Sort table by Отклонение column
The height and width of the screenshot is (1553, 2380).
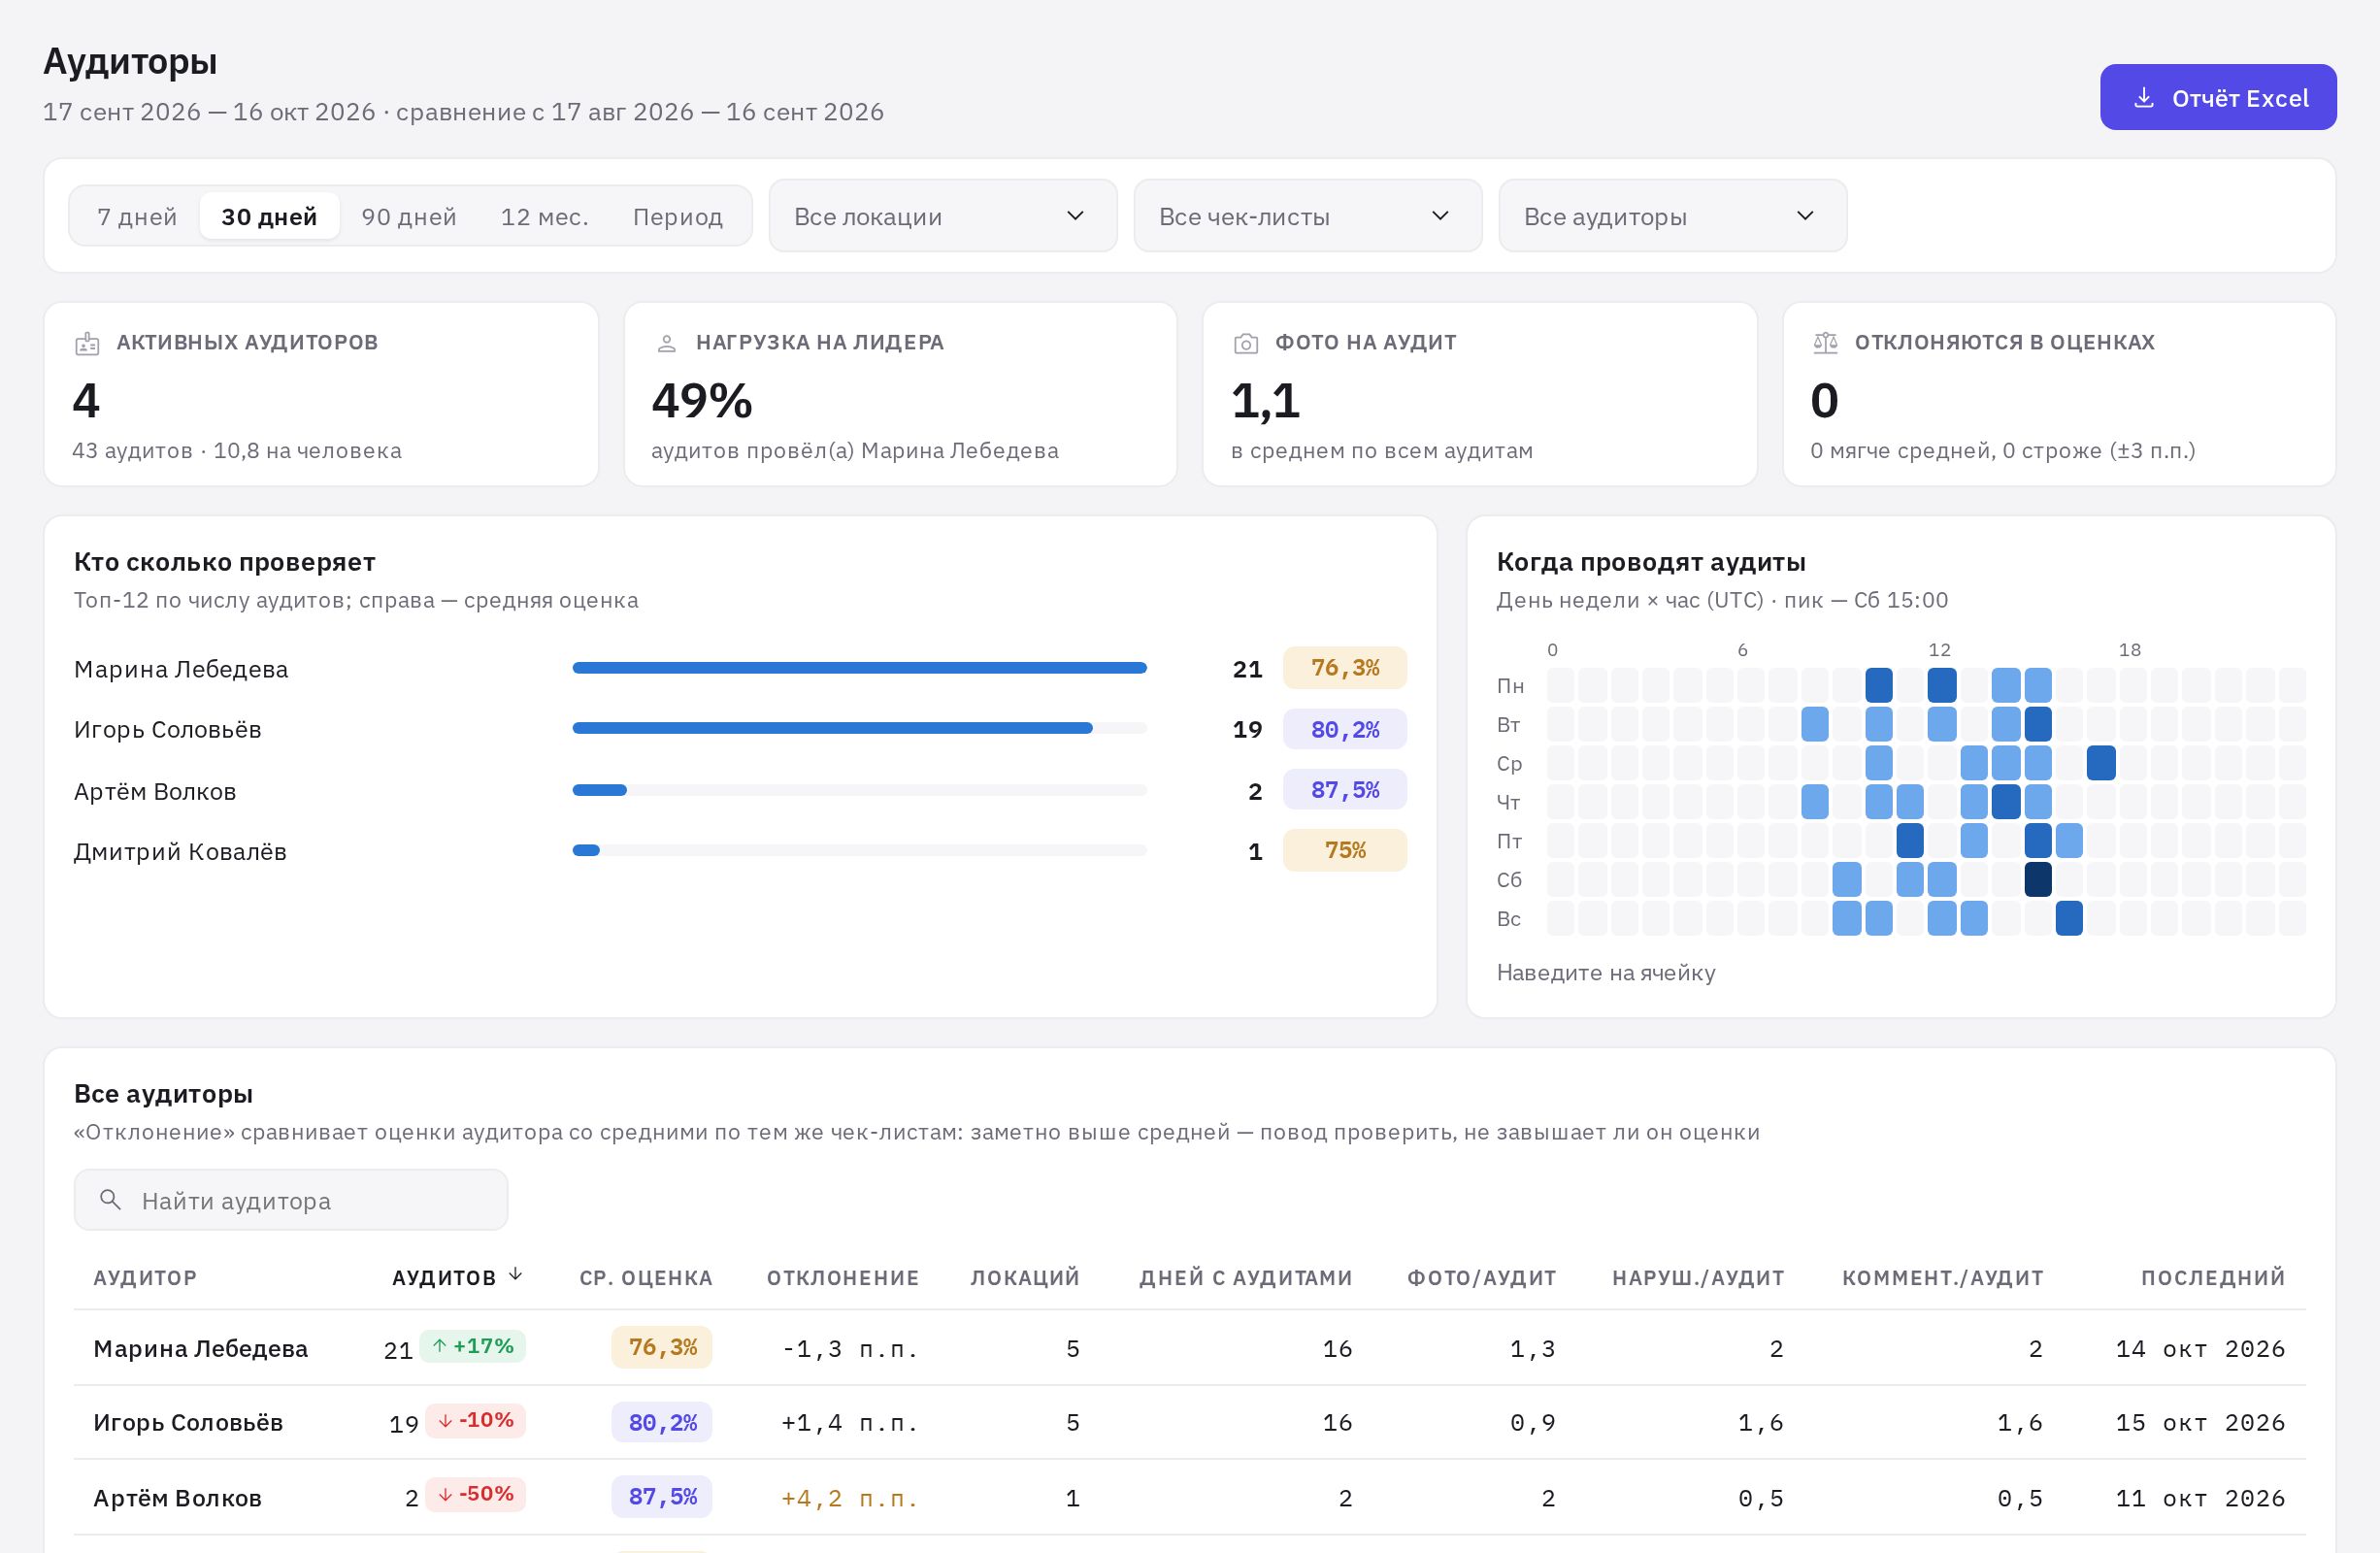[x=843, y=1278]
